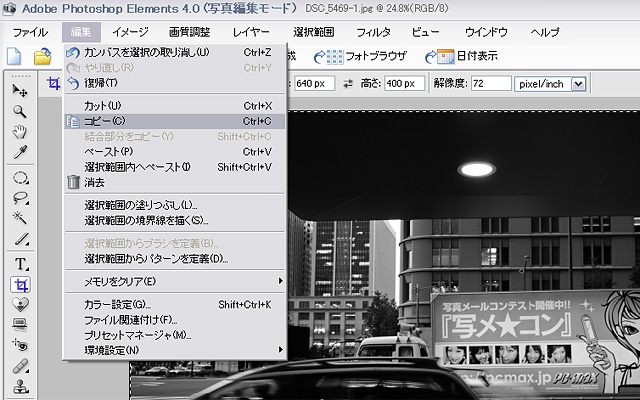Select the Healing Brush bandage tool

(20, 366)
